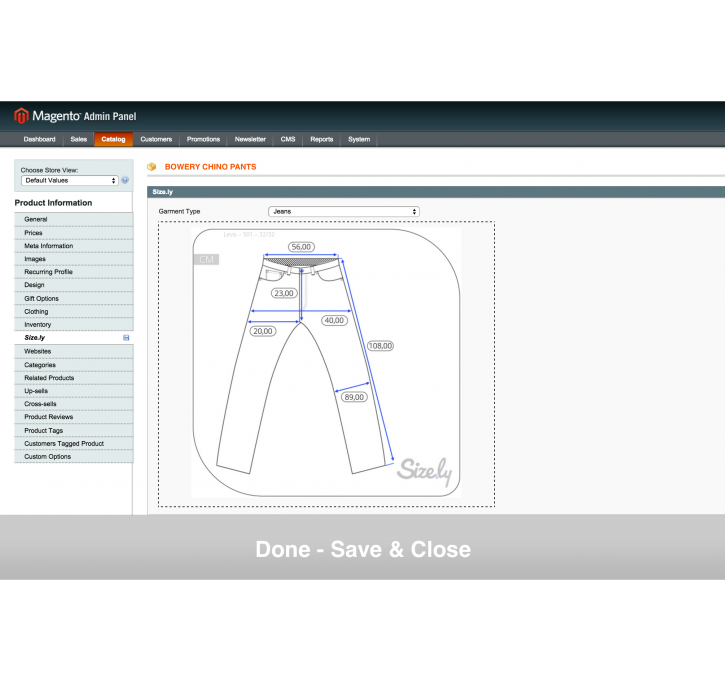Viewport: 725px width, 680px height.
Task: Select the Up-sells product tab
Action: (74, 391)
